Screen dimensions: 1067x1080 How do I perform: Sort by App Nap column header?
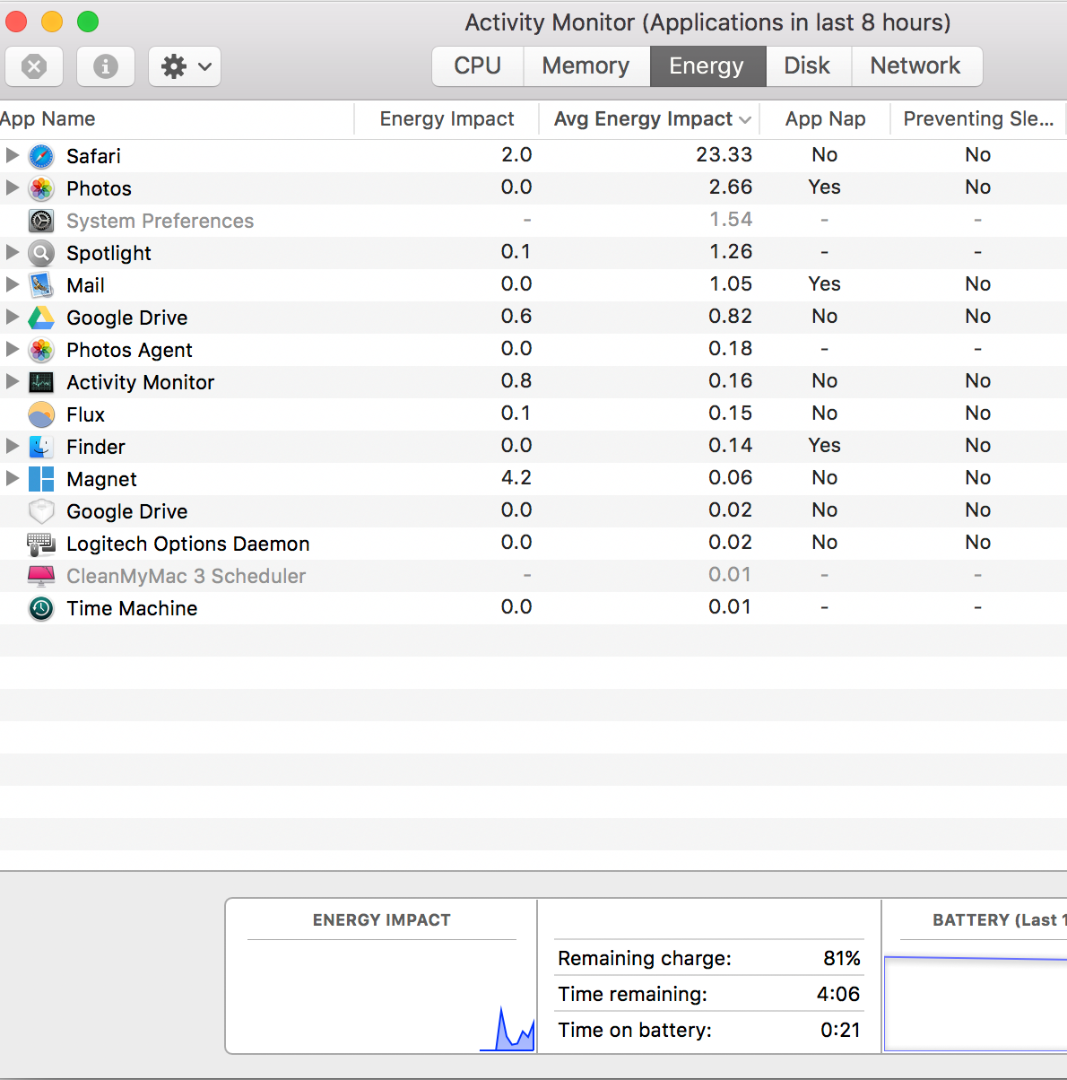point(824,119)
